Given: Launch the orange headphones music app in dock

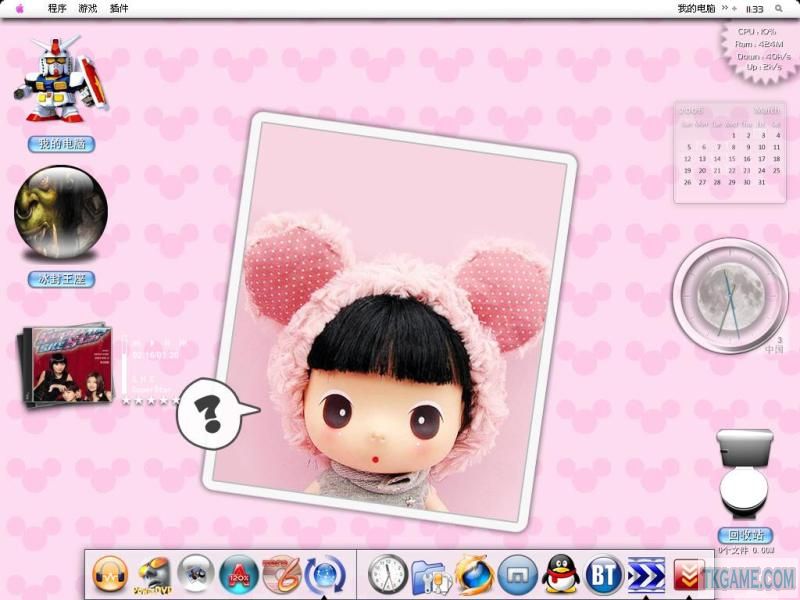Looking at the screenshot, I should [110, 574].
